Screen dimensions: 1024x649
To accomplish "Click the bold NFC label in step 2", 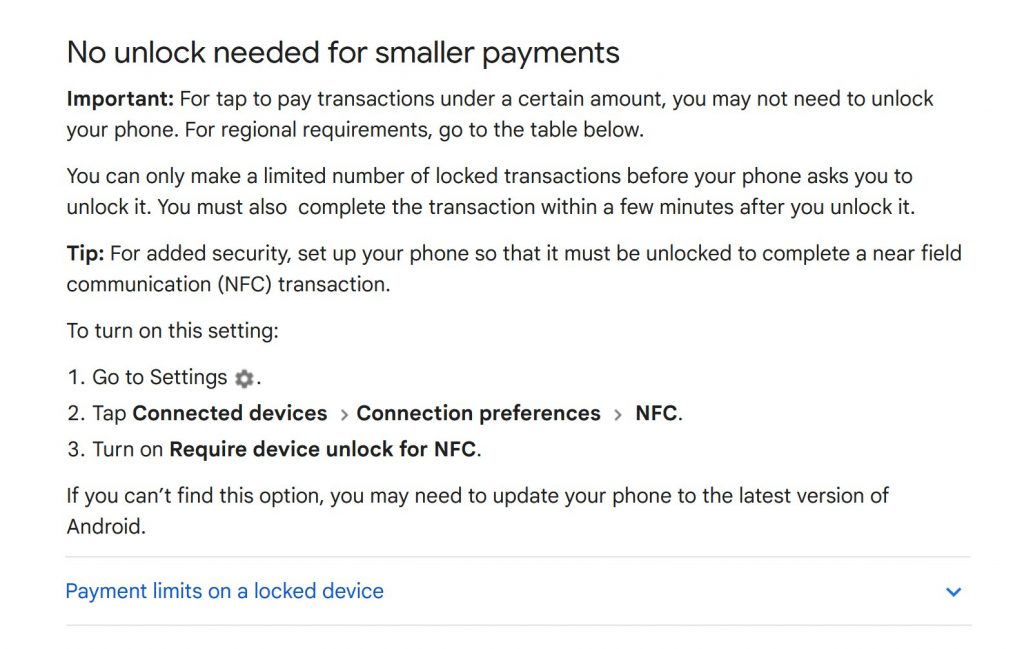I will tap(656, 413).
